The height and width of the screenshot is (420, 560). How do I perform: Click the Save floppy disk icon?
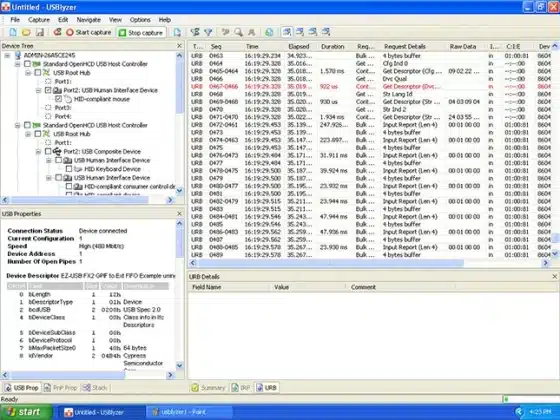(x=40, y=32)
